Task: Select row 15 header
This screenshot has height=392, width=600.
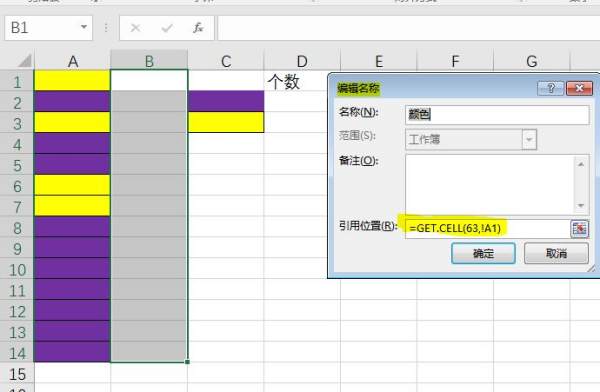Action: coord(17,374)
